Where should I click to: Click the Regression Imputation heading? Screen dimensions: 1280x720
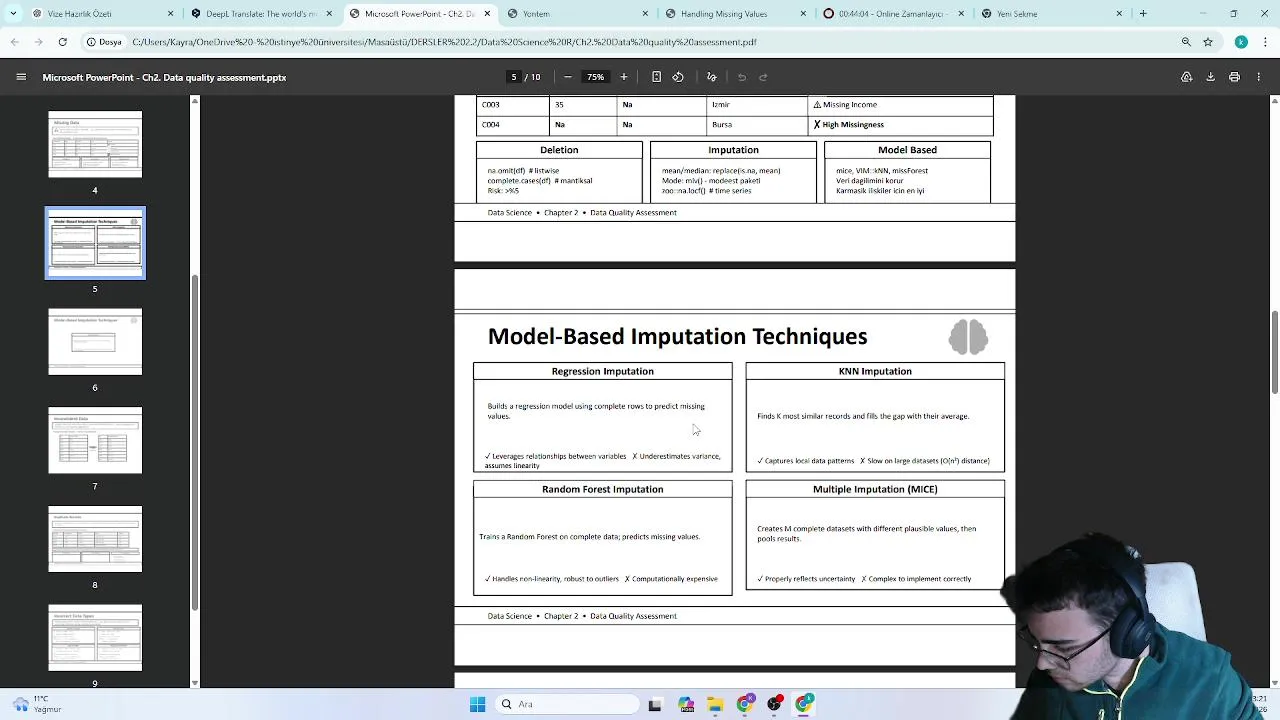click(x=602, y=371)
